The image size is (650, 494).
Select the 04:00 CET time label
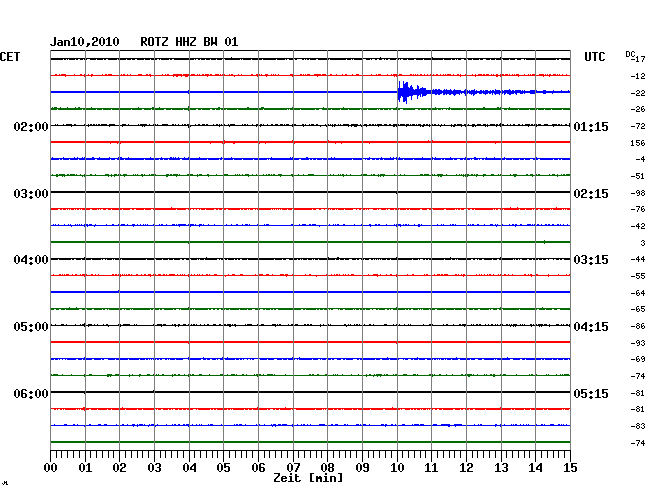(31, 260)
